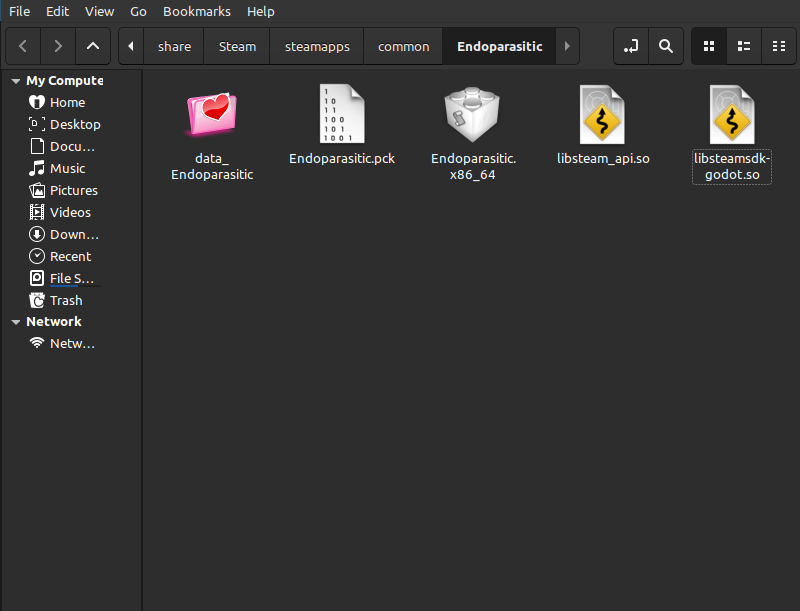Click Endoparasitic path bar segment
Viewport: 800px width, 611px height.
[499, 46]
